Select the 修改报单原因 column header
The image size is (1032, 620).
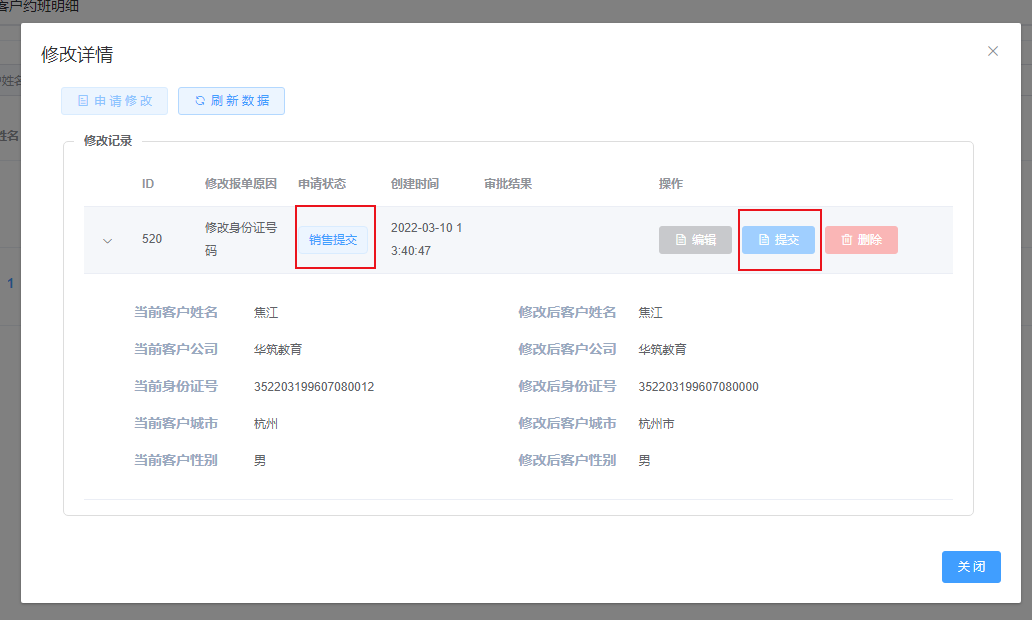tap(241, 184)
